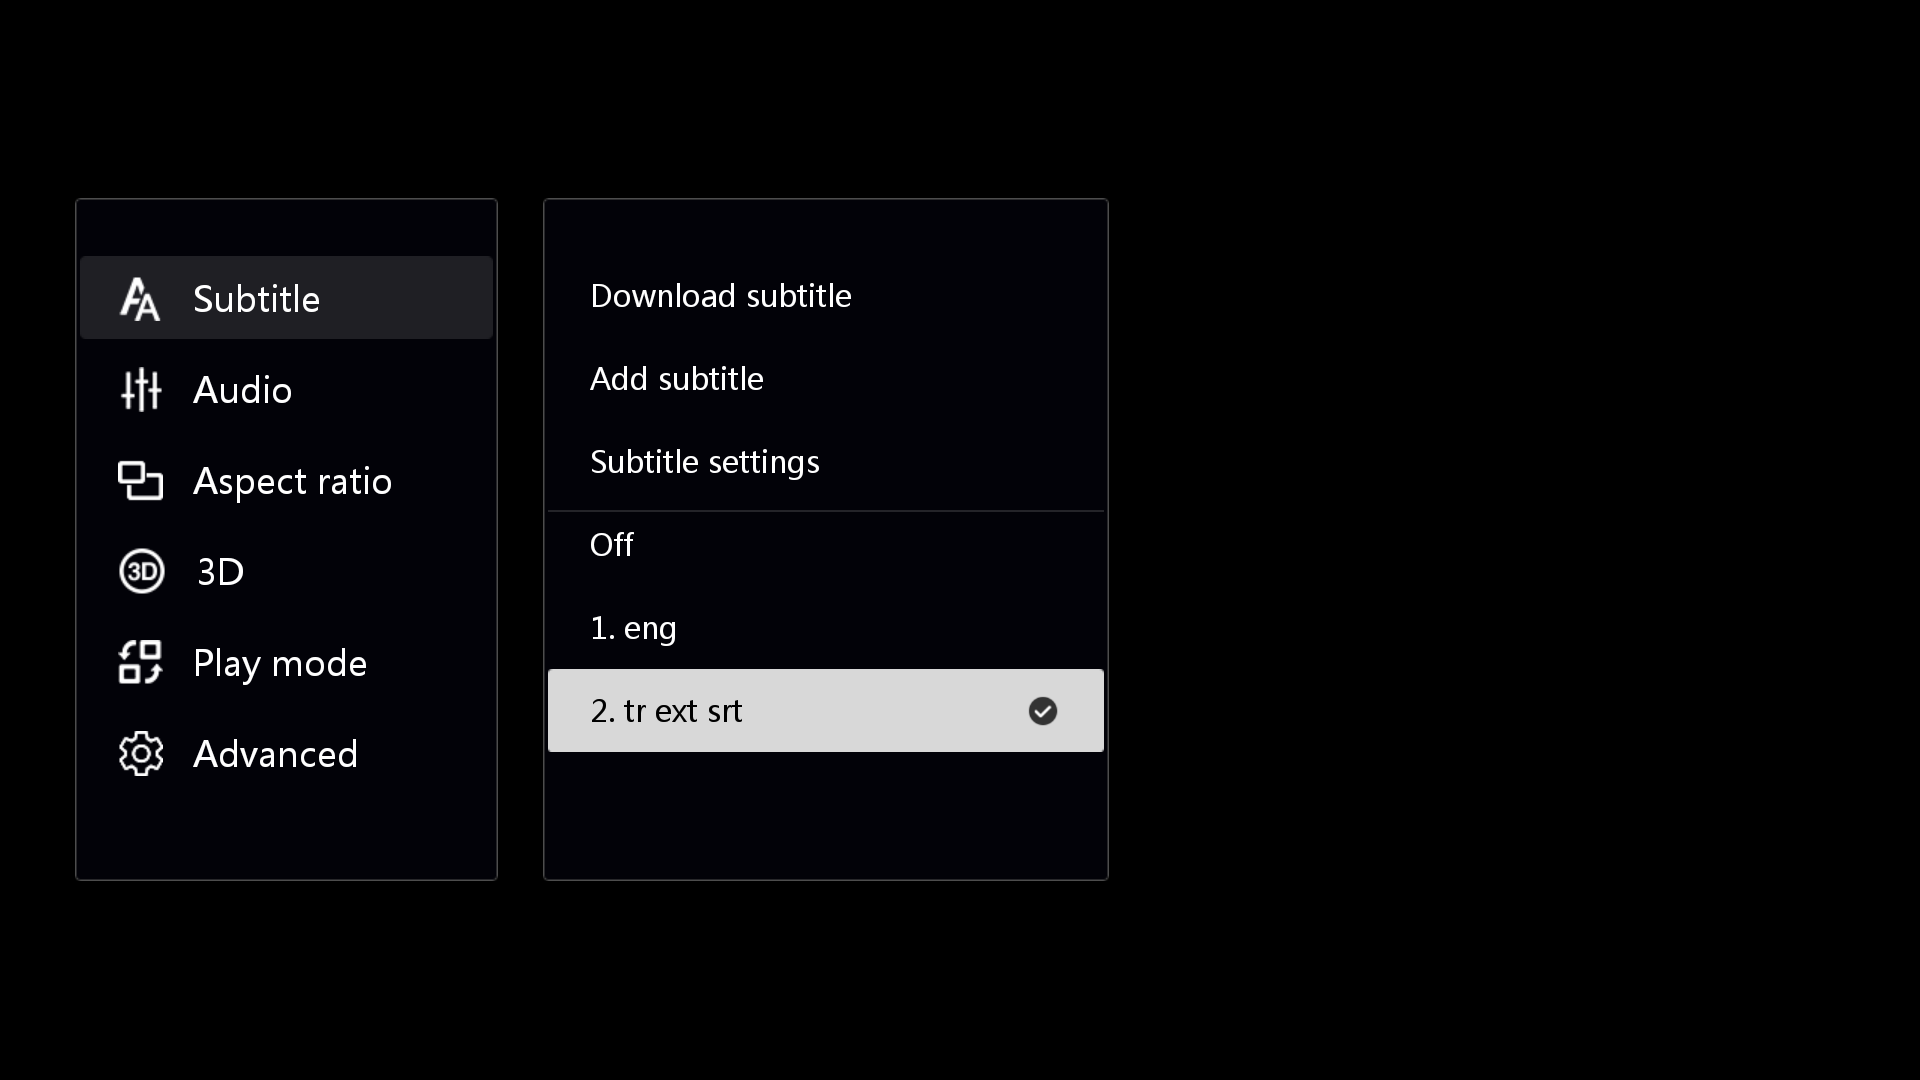Open the Subtitle menu category
The image size is (1920, 1080).
(286, 298)
